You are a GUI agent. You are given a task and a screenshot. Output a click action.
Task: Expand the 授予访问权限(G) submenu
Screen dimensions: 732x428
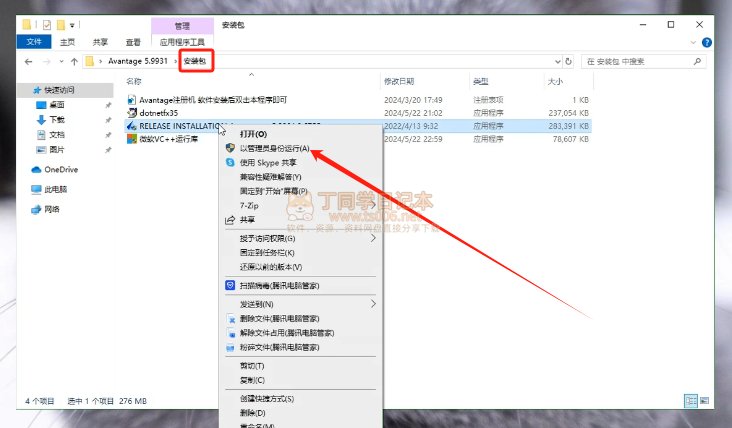(373, 238)
